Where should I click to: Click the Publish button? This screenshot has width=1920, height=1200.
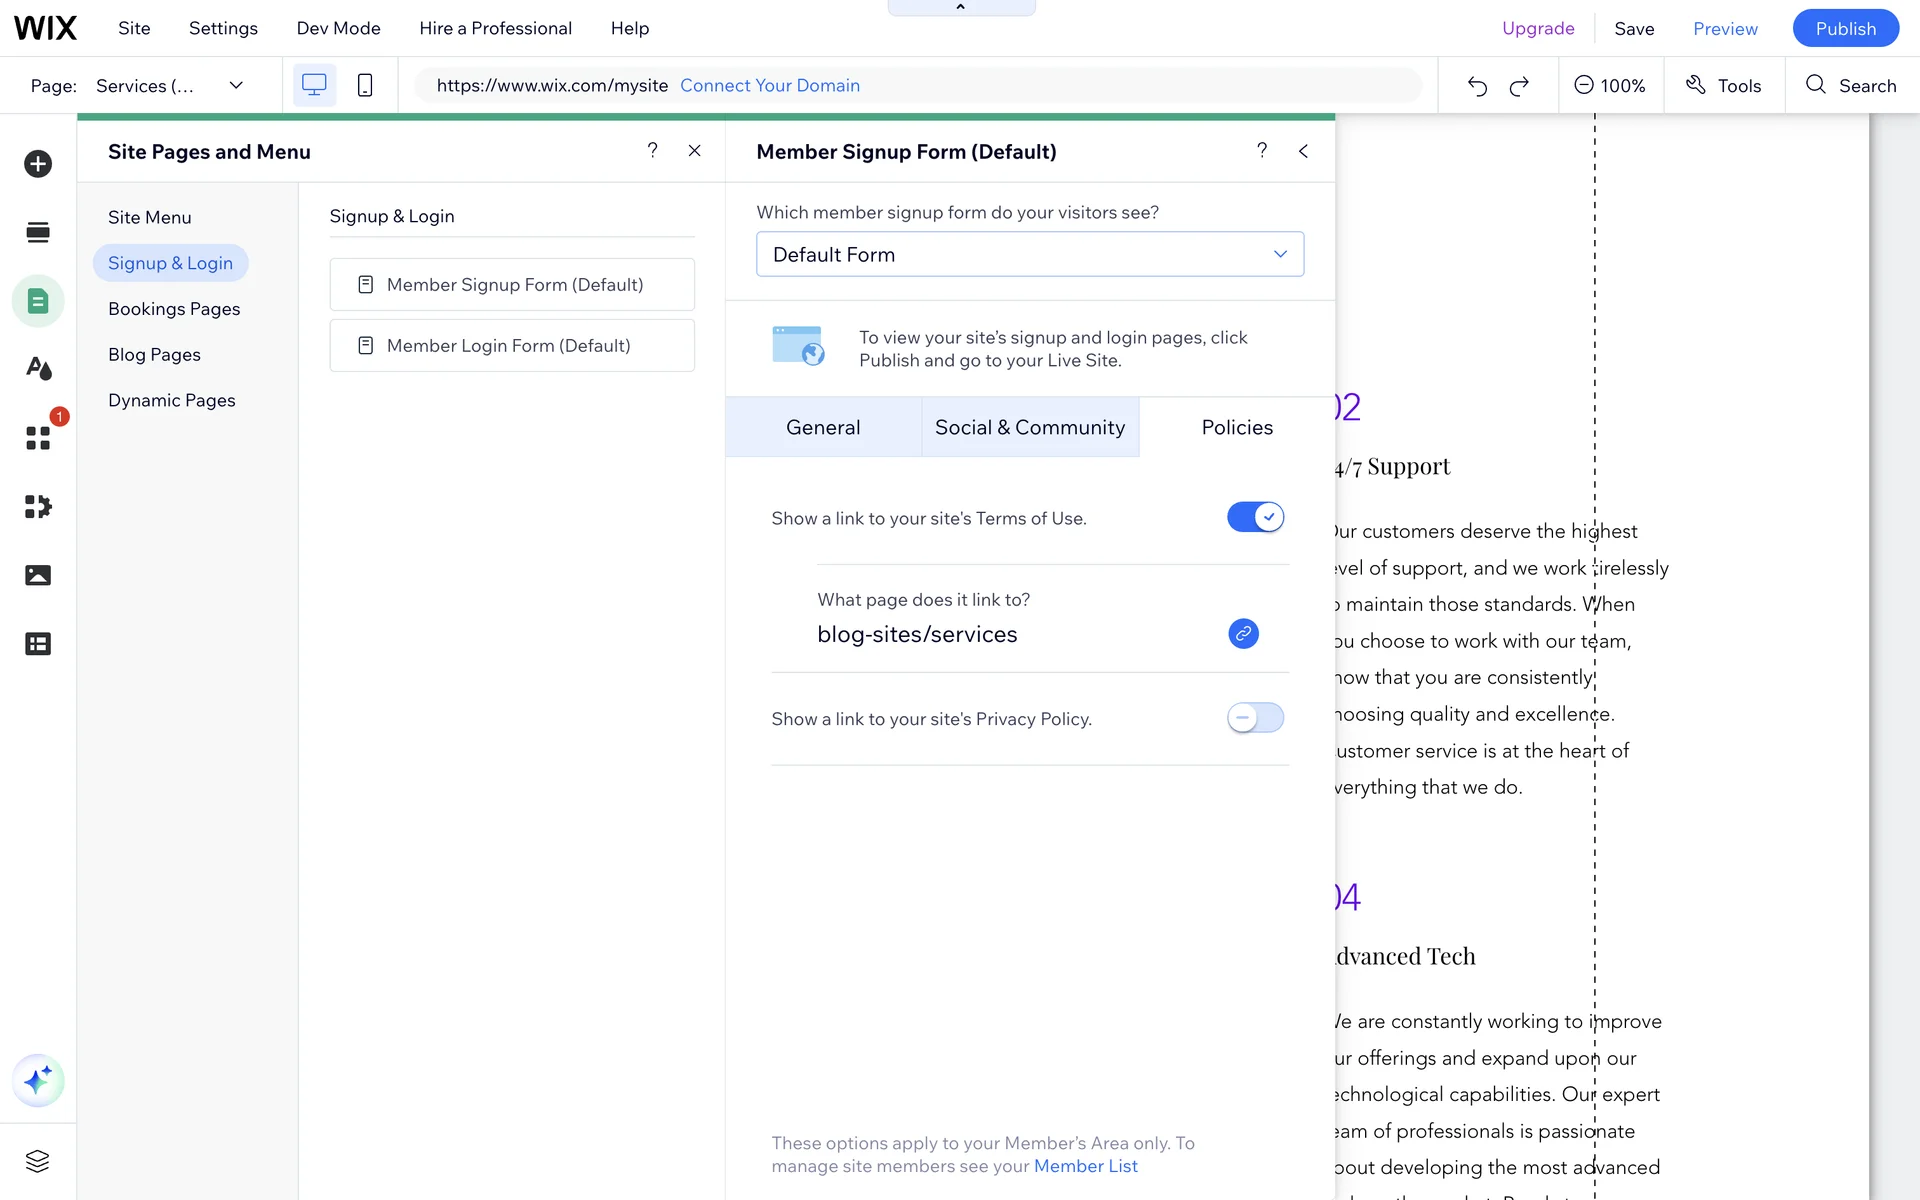[1845, 28]
